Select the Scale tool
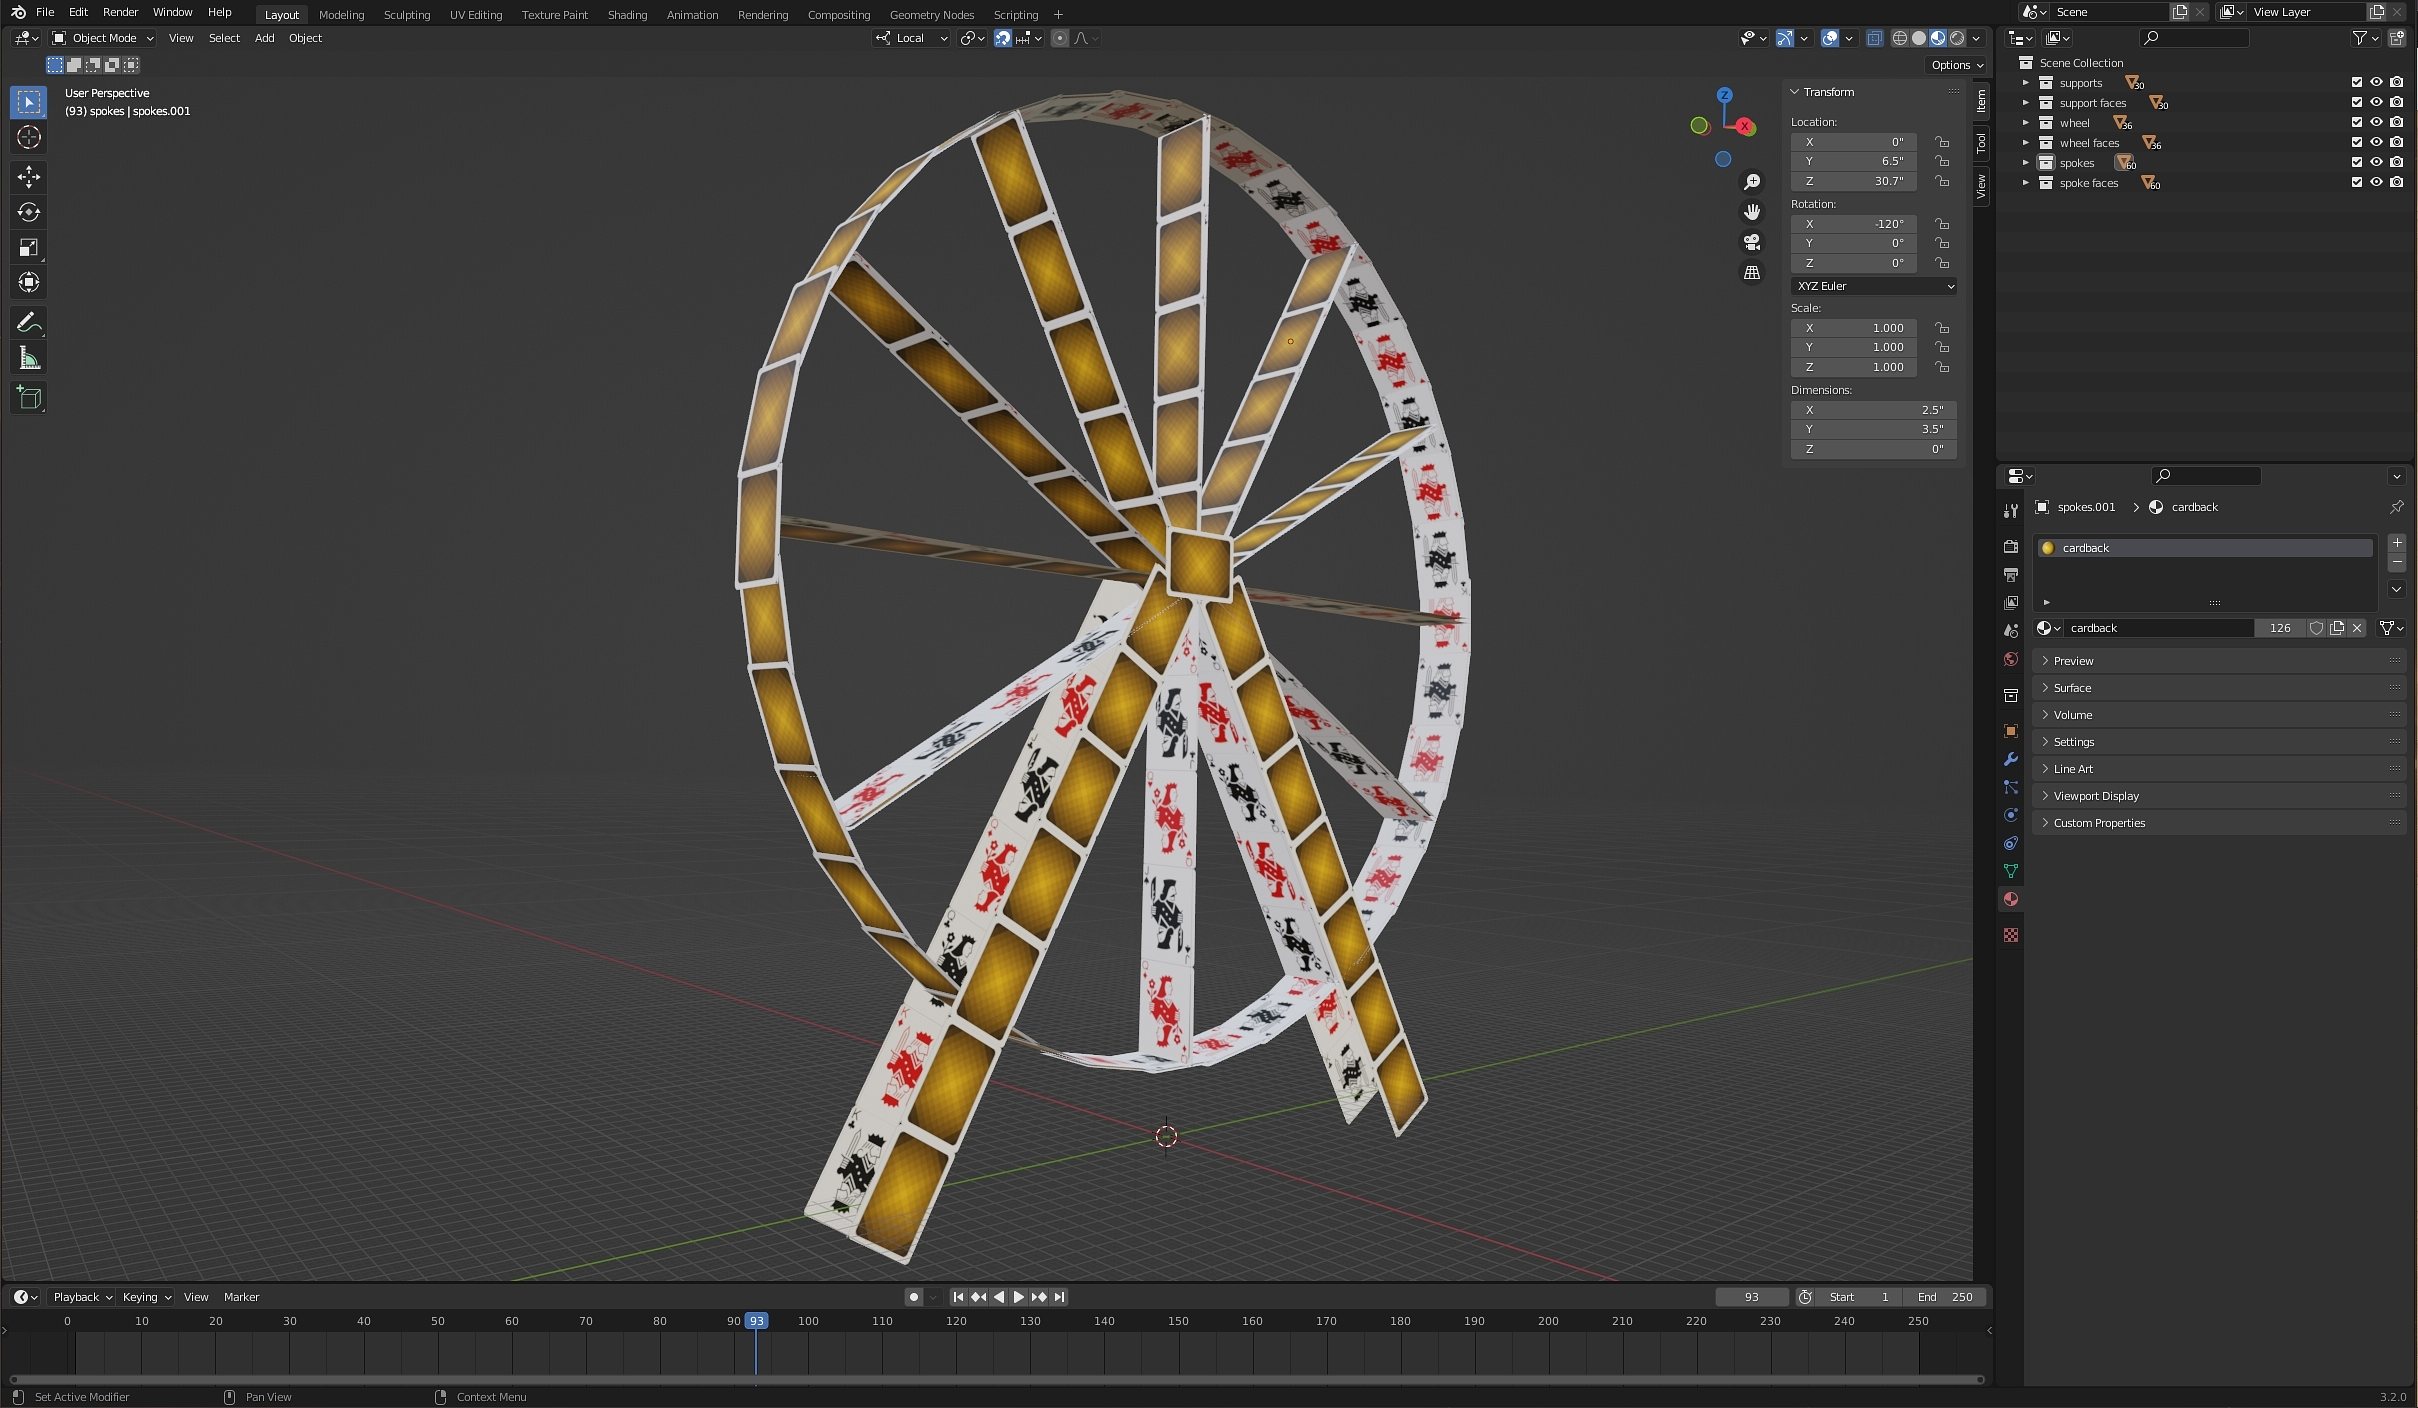 click(29, 247)
